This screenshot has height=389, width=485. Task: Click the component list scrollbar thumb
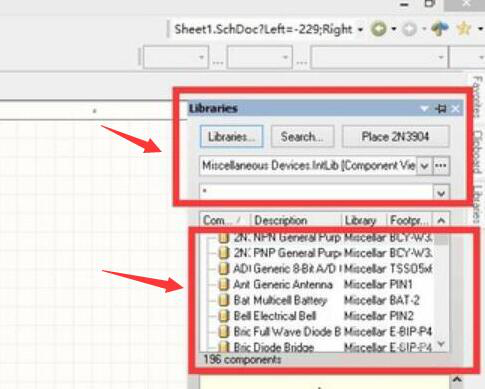442,239
